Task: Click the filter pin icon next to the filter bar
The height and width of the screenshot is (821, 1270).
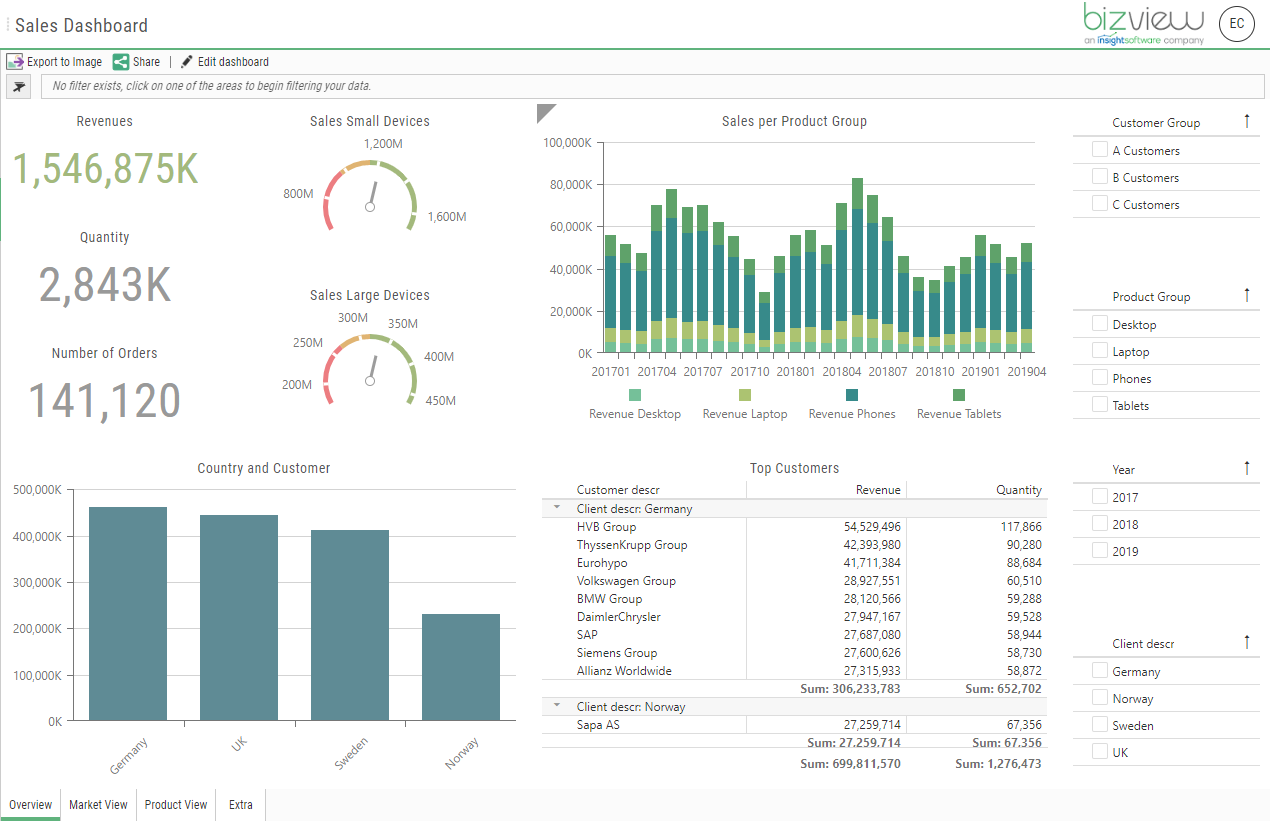Action: click(x=18, y=87)
